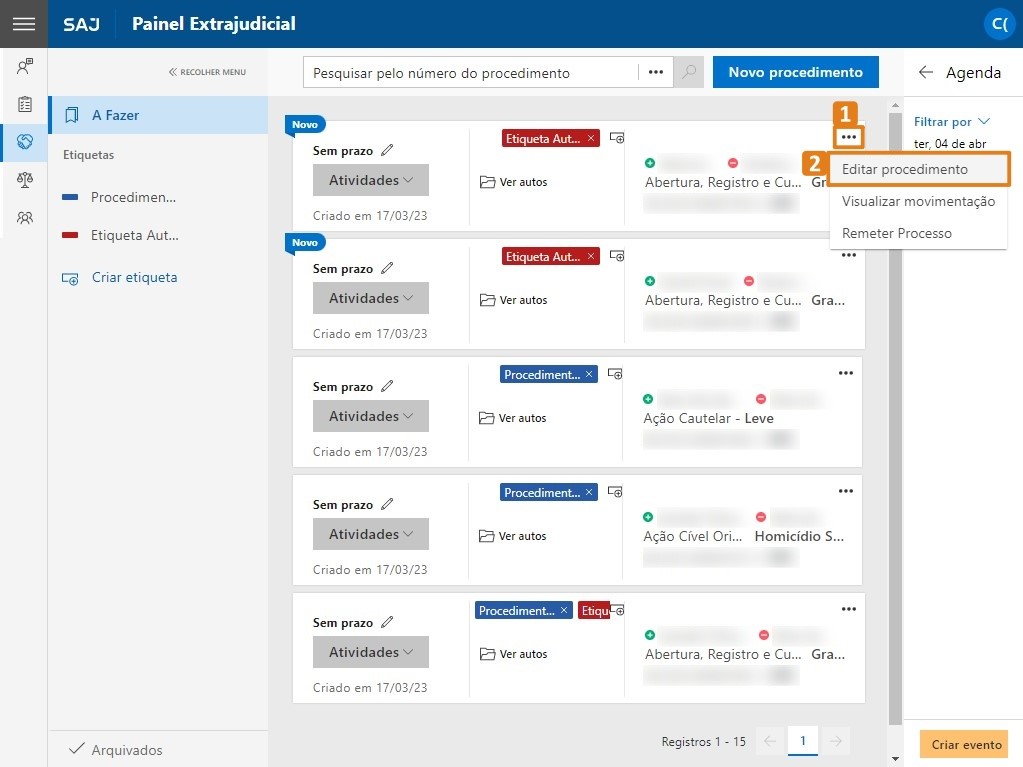This screenshot has width=1023, height=767.
Task: Open the scales of justice sidebar icon
Action: (x=25, y=179)
